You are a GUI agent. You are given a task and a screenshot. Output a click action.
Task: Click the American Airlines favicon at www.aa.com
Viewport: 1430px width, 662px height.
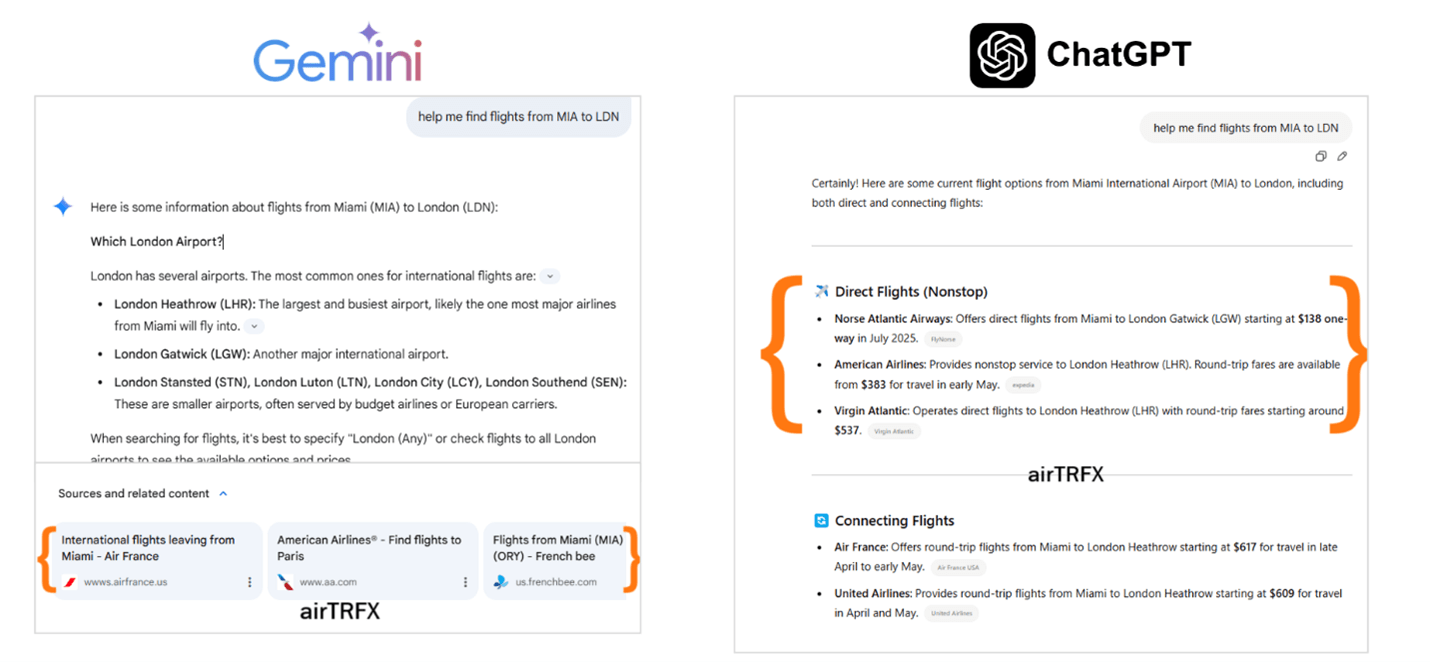point(285,582)
